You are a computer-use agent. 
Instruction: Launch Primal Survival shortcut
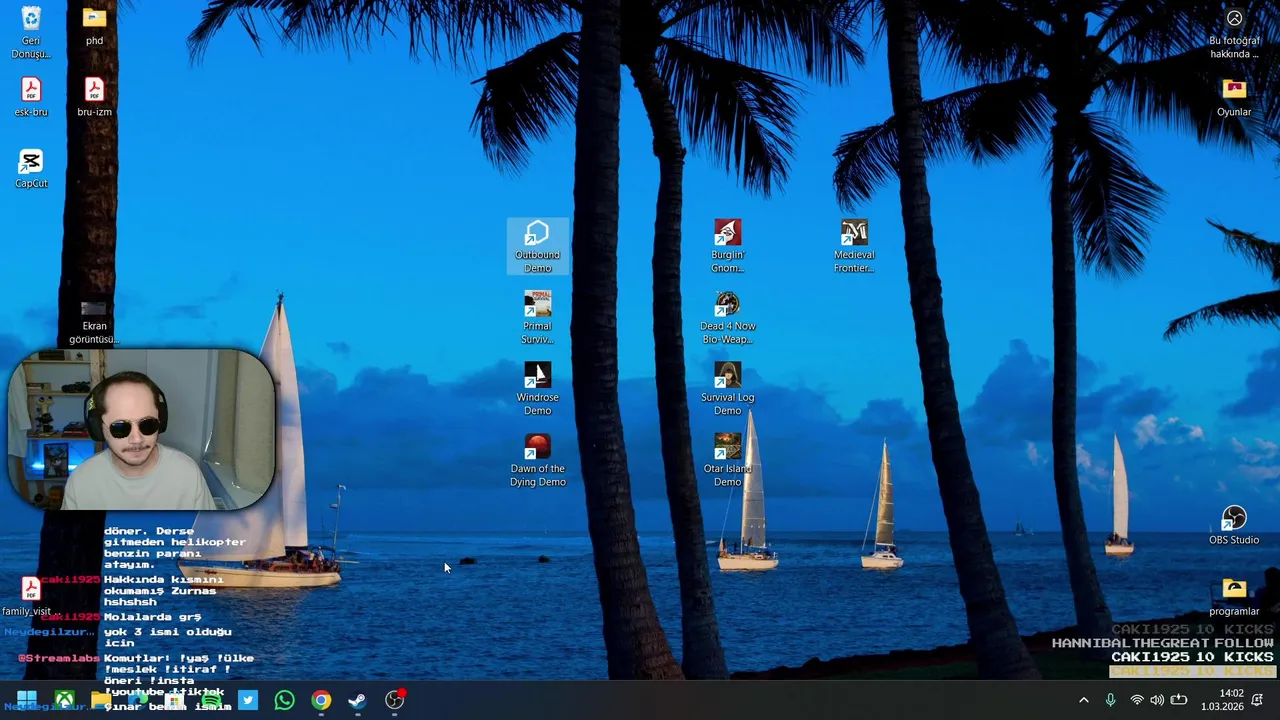tap(538, 318)
